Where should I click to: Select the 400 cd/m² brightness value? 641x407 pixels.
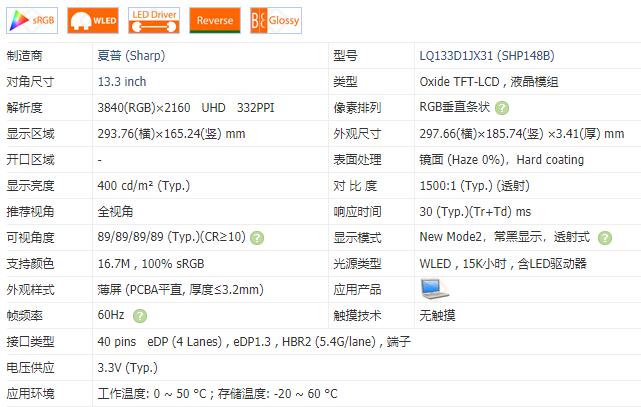point(143,186)
